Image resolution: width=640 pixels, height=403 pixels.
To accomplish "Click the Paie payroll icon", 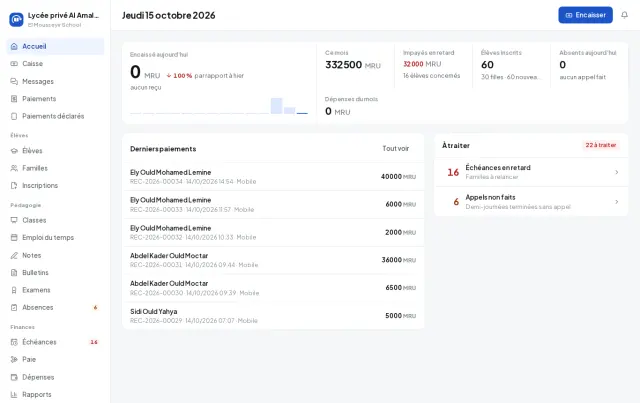I will pos(14,359).
